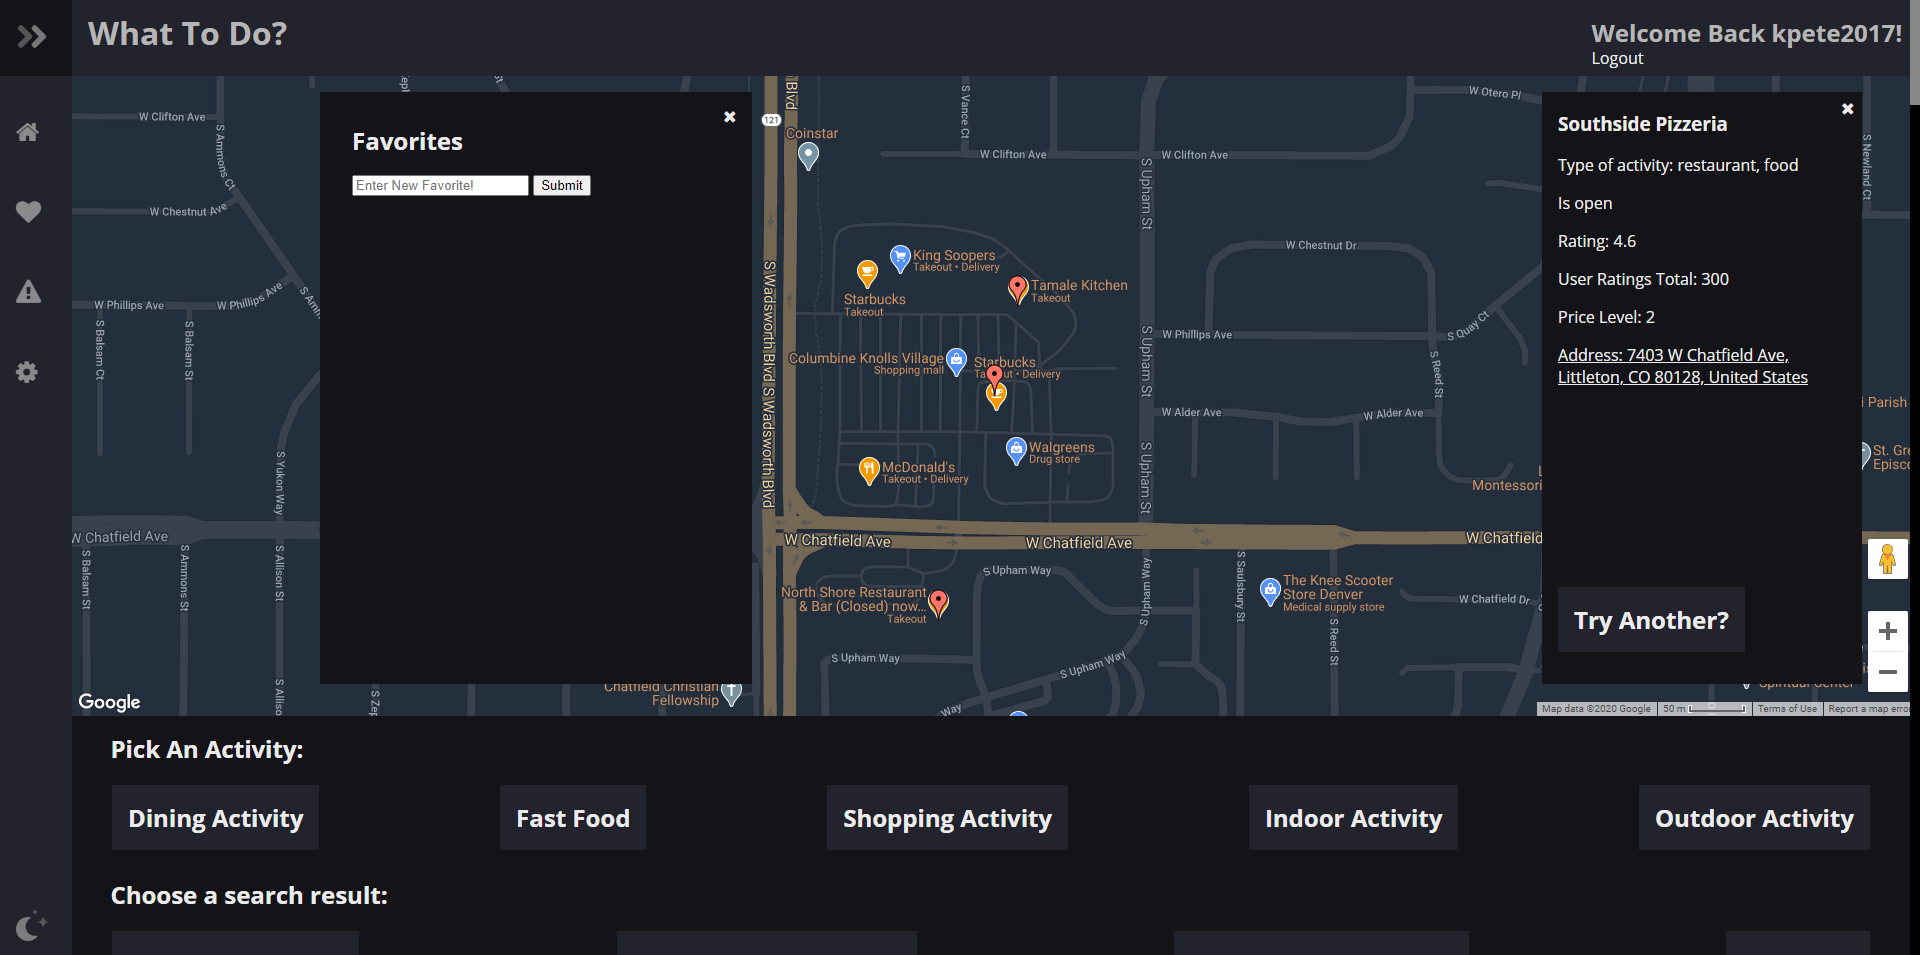Click the red pin above the Starbucks Delivery marker
Screen dimensions: 1920x955
tap(994, 377)
